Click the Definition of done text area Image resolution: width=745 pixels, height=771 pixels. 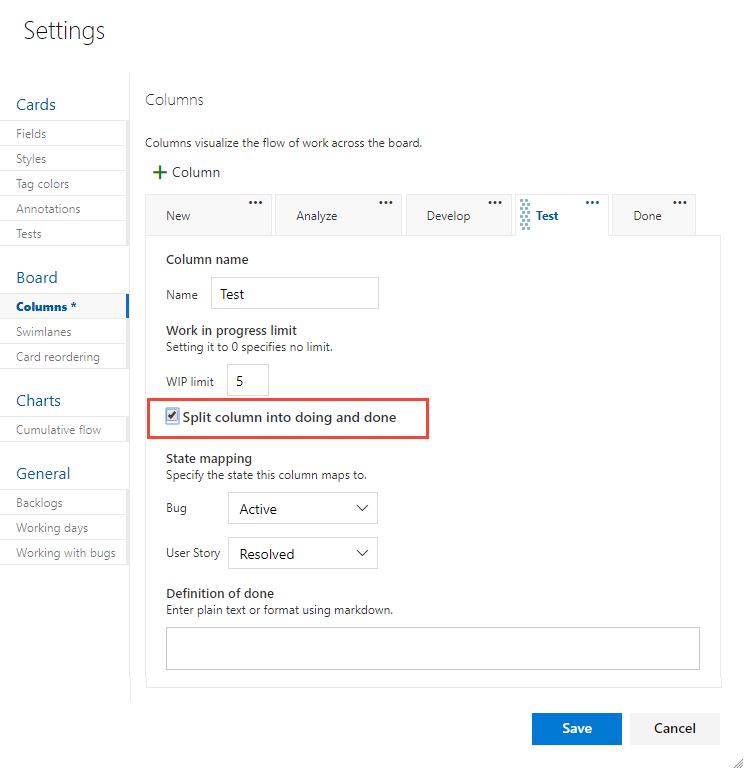tap(433, 648)
